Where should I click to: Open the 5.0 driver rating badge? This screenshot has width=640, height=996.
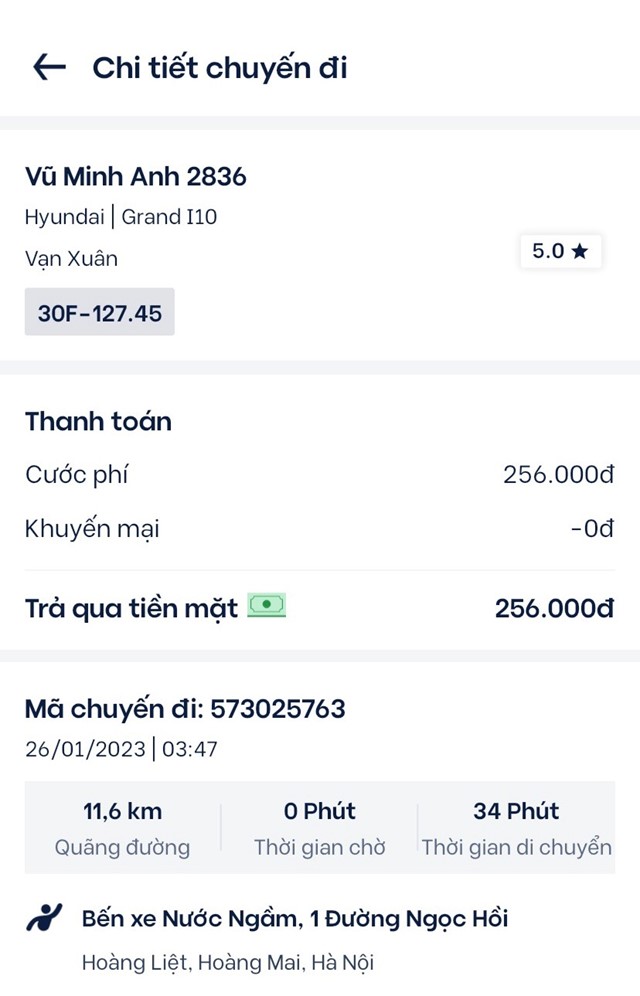pyautogui.click(x=560, y=251)
